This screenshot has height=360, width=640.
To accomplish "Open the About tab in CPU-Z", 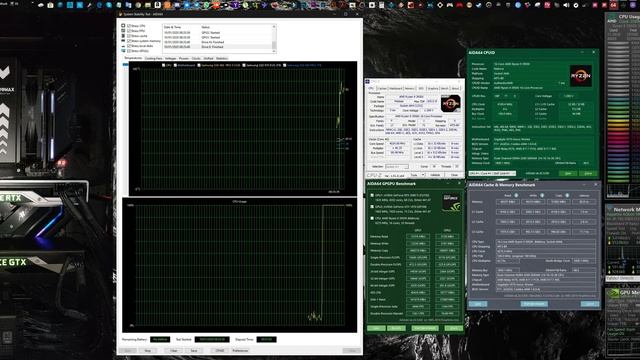I will click(x=456, y=88).
